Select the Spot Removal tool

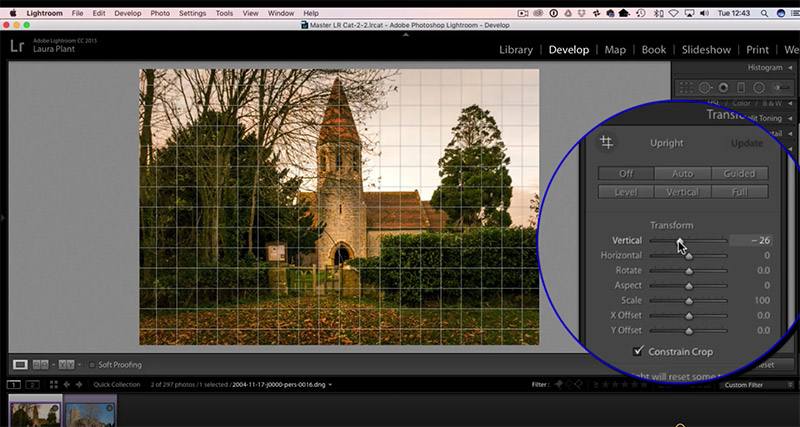point(705,88)
